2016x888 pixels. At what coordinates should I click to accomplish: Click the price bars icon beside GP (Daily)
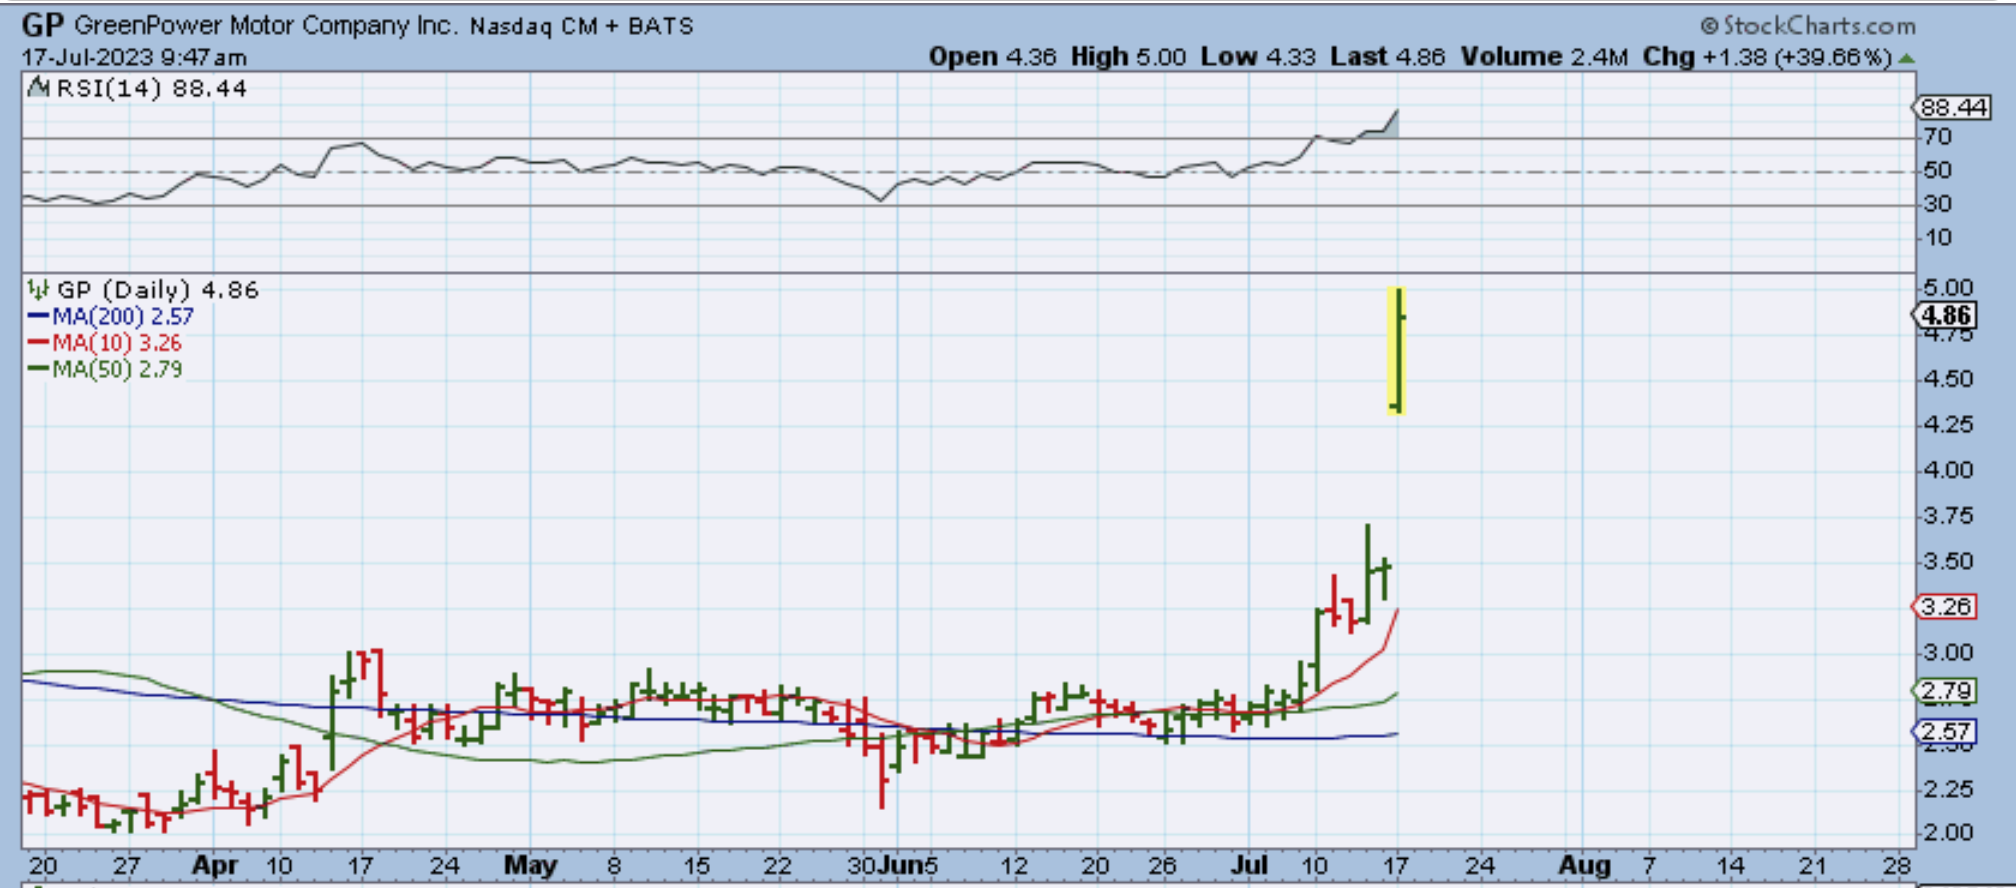tap(38, 290)
